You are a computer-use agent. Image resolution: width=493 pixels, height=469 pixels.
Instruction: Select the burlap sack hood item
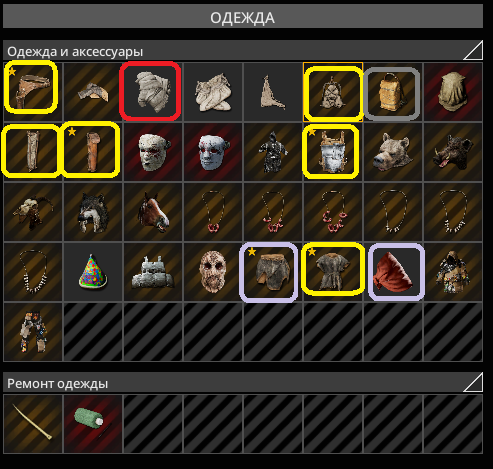pos(453,92)
